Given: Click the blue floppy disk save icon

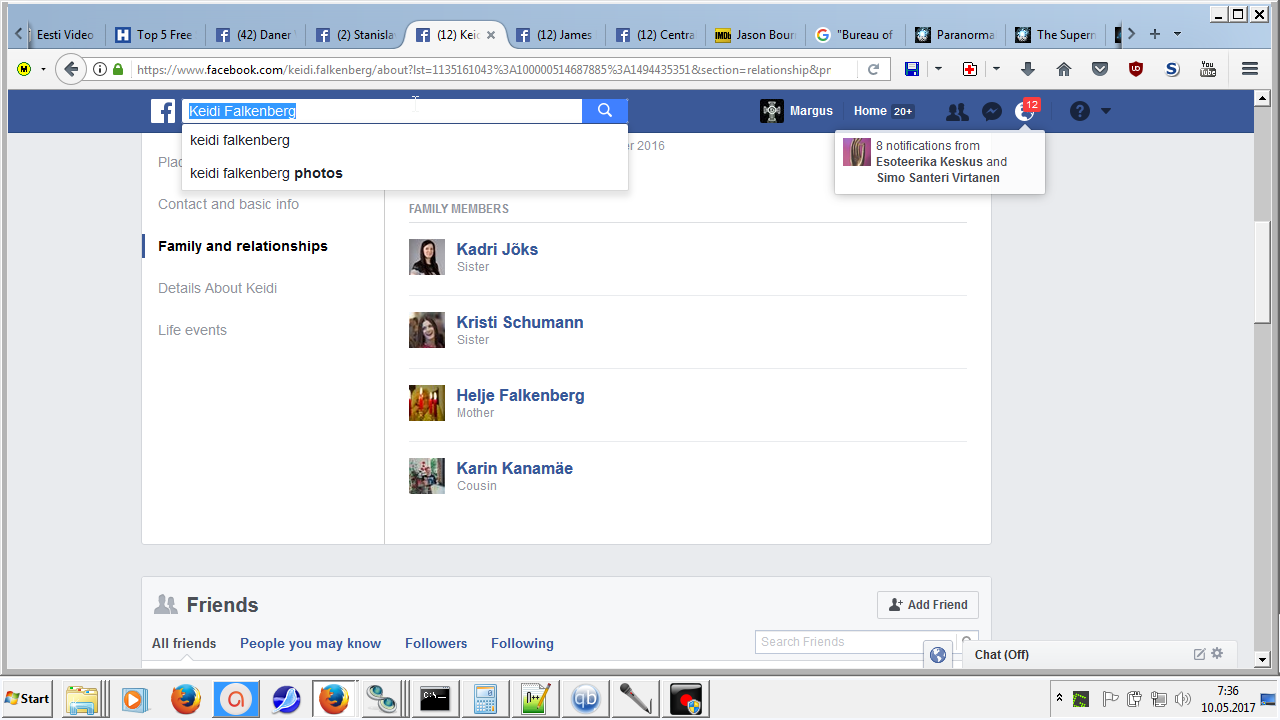Looking at the screenshot, I should pyautogui.click(x=912, y=69).
